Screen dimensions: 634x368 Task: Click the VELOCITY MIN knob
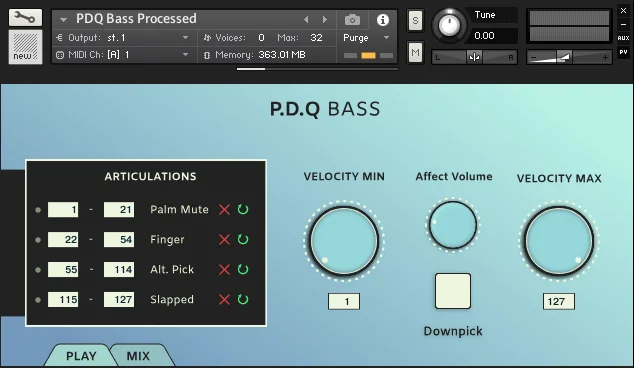pos(344,241)
